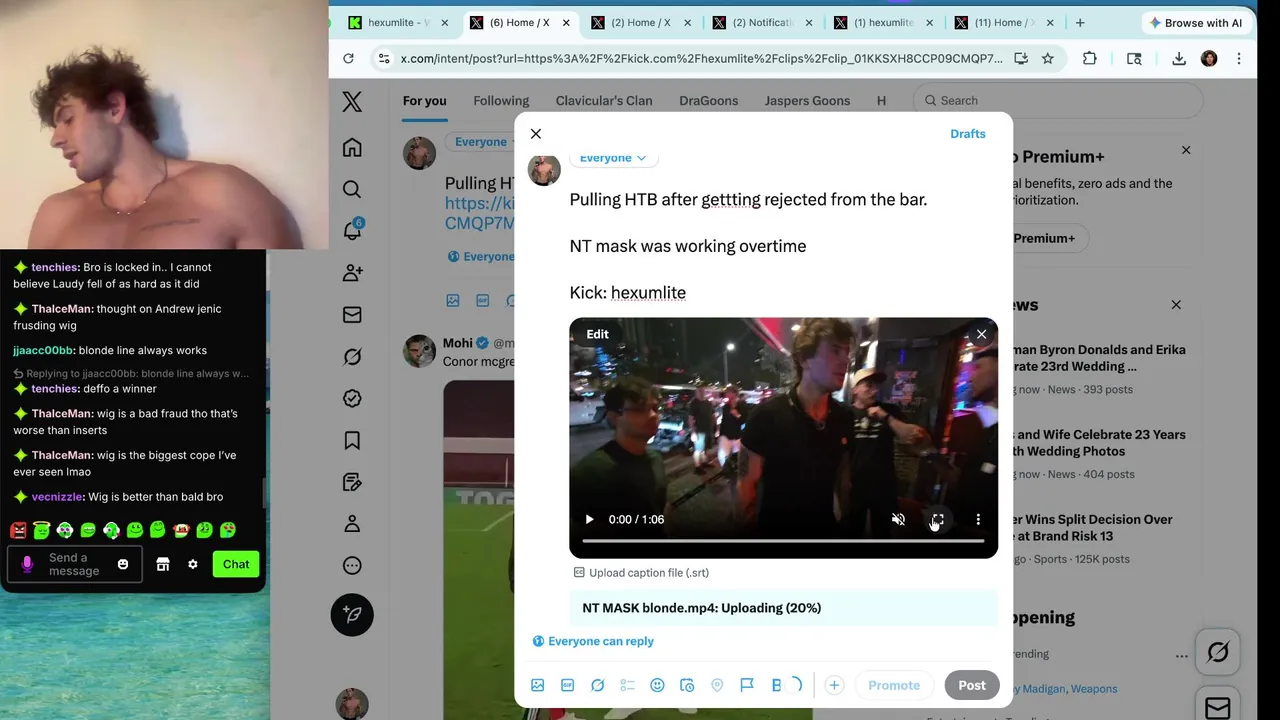Open Chrome three-dot menu
Screen dimensions: 1280x720
[1239, 58]
